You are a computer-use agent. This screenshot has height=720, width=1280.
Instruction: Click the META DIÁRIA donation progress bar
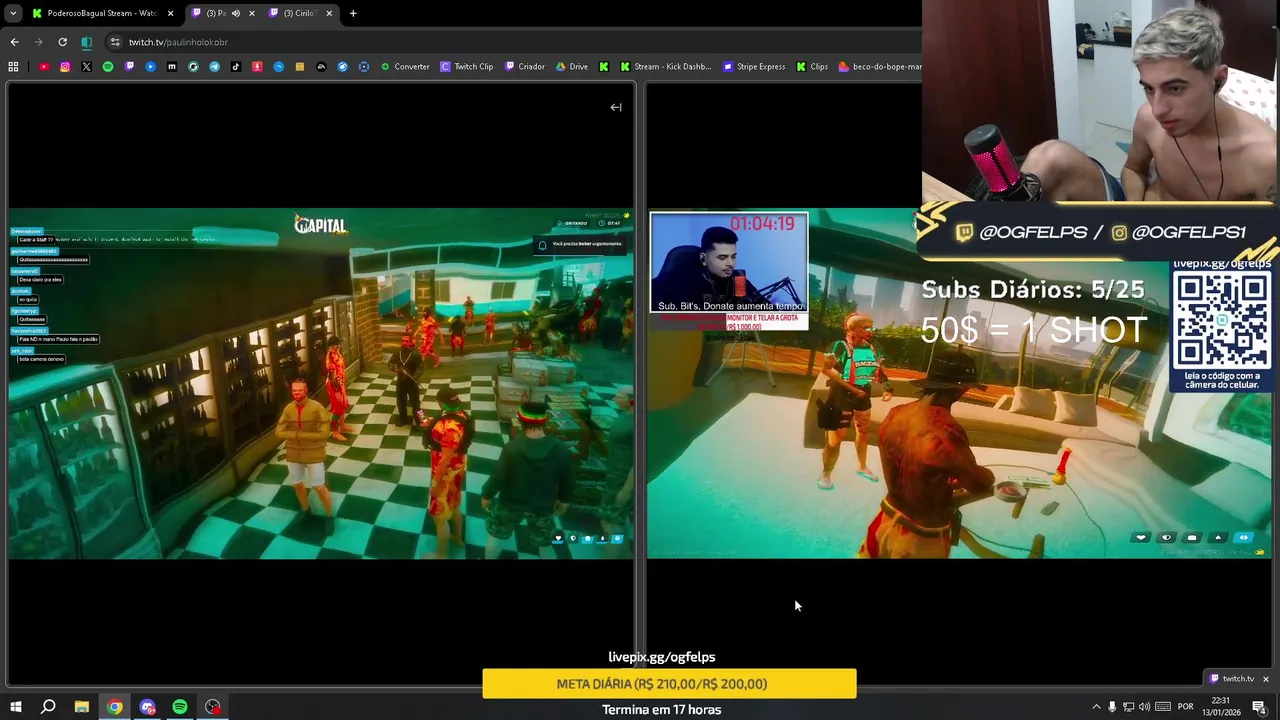pyautogui.click(x=669, y=684)
